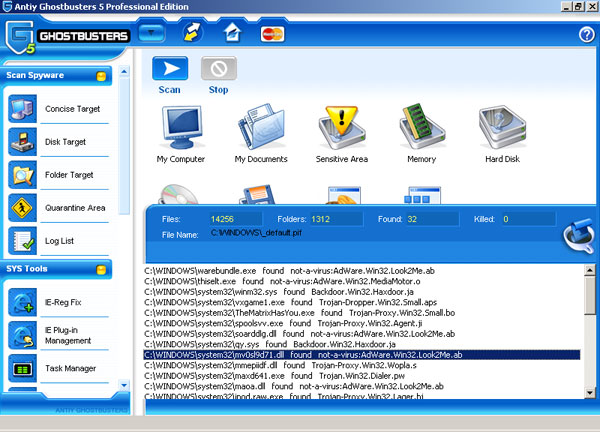Select the CD disc scan target icon
Viewport: 600px width, 432px height.
[179, 194]
